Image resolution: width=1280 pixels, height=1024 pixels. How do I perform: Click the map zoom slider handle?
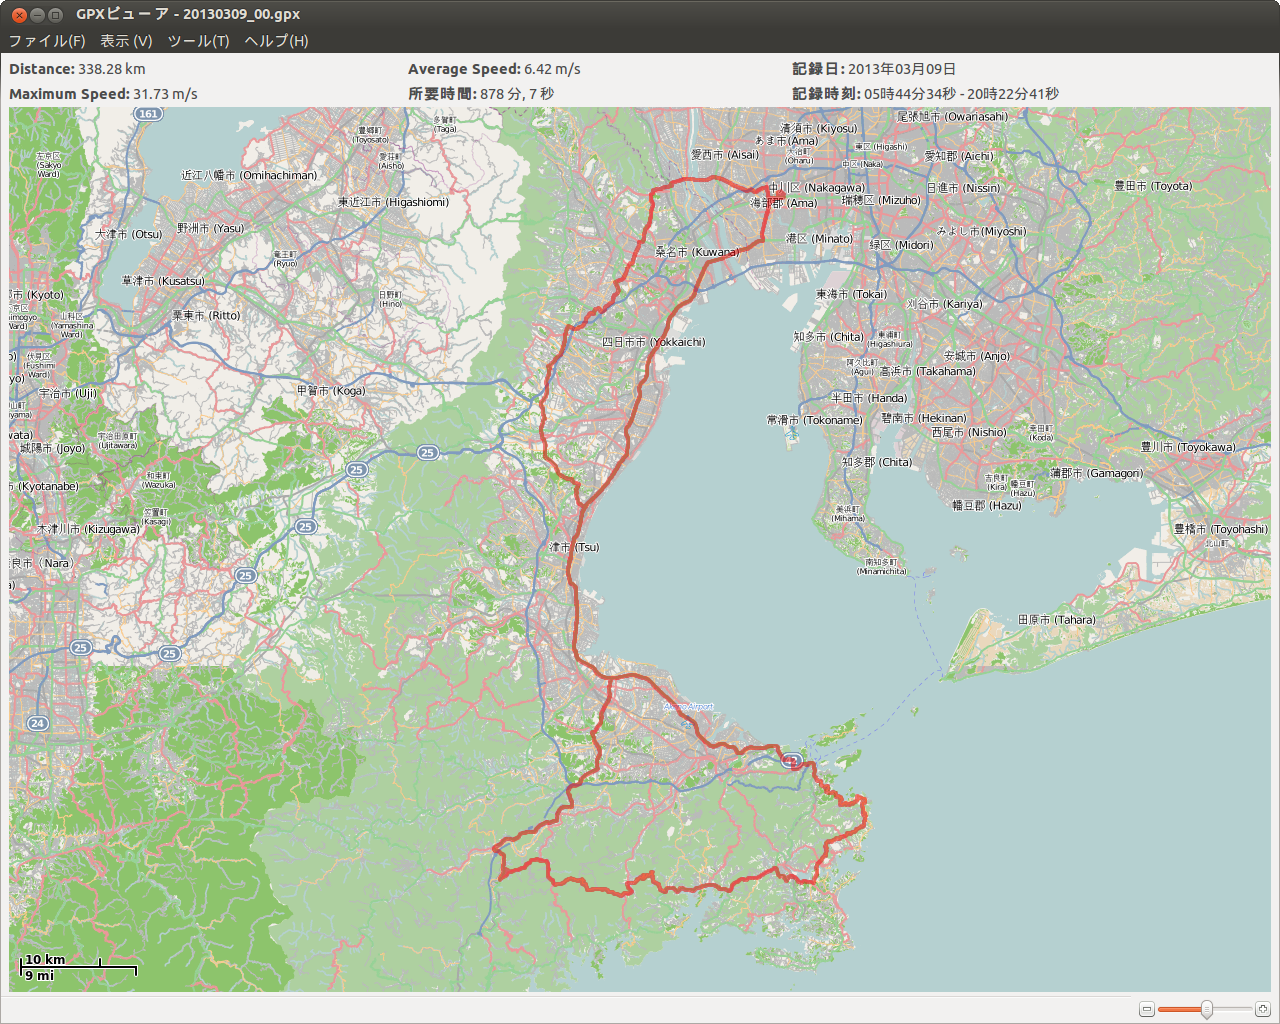(1207, 1010)
